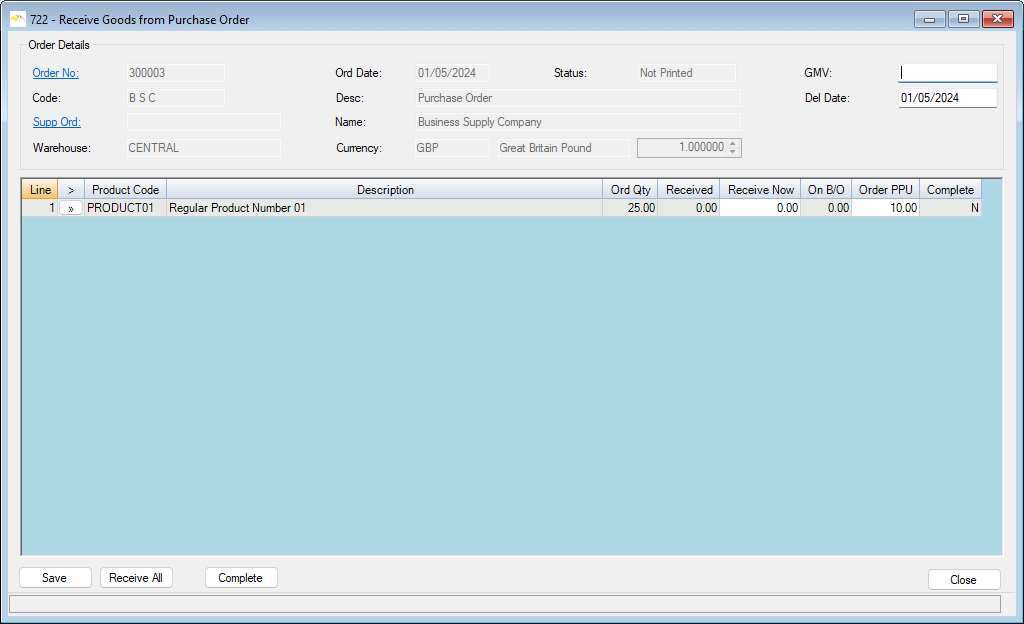This screenshot has width=1024, height=624.
Task: Click the Description column header
Action: (x=385, y=190)
